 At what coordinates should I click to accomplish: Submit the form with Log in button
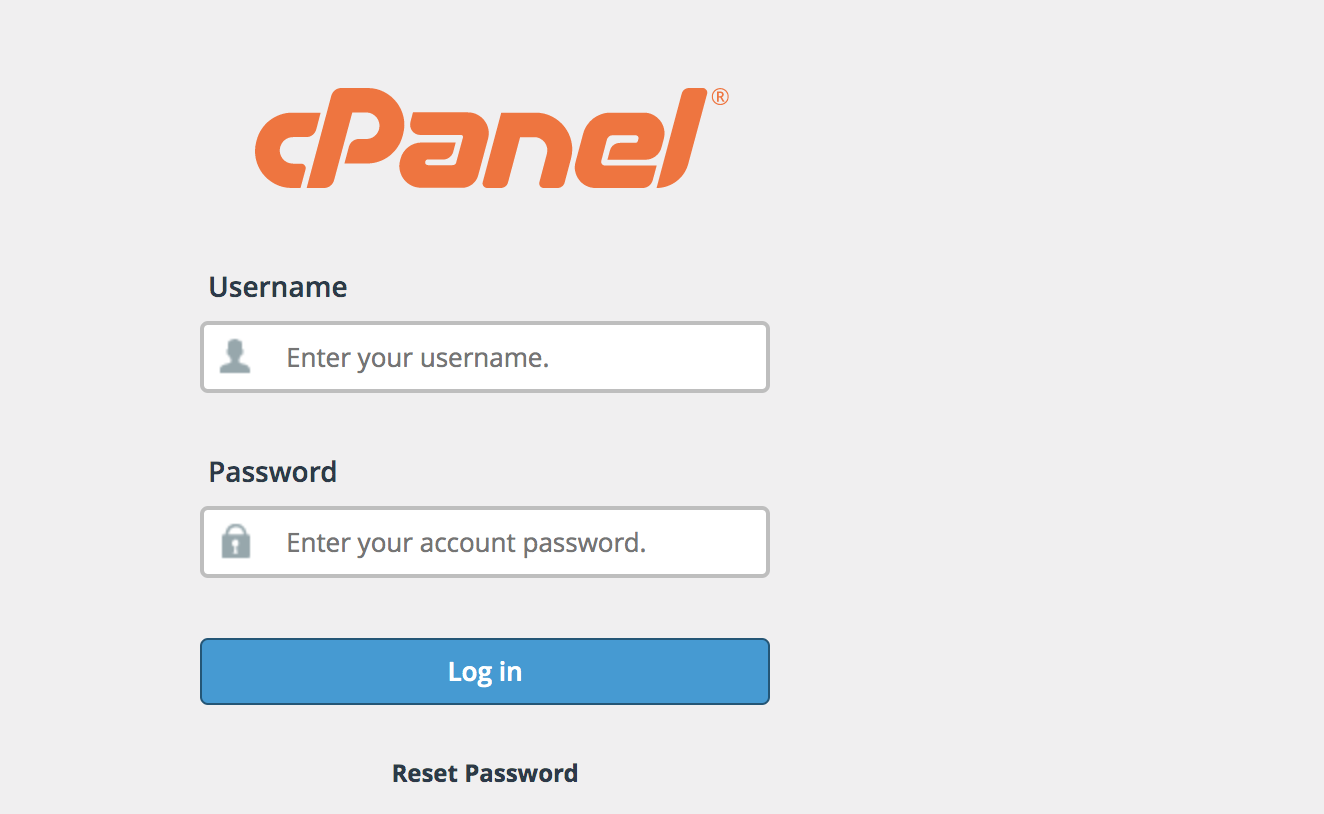pos(485,671)
